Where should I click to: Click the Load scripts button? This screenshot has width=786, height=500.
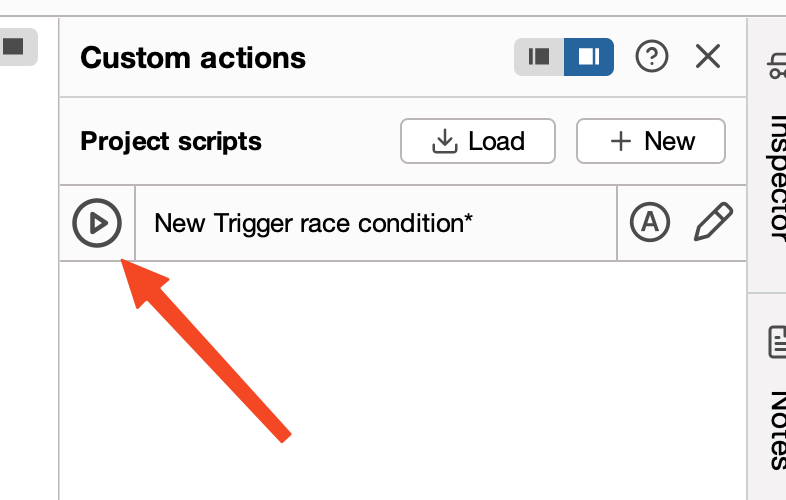point(477,141)
